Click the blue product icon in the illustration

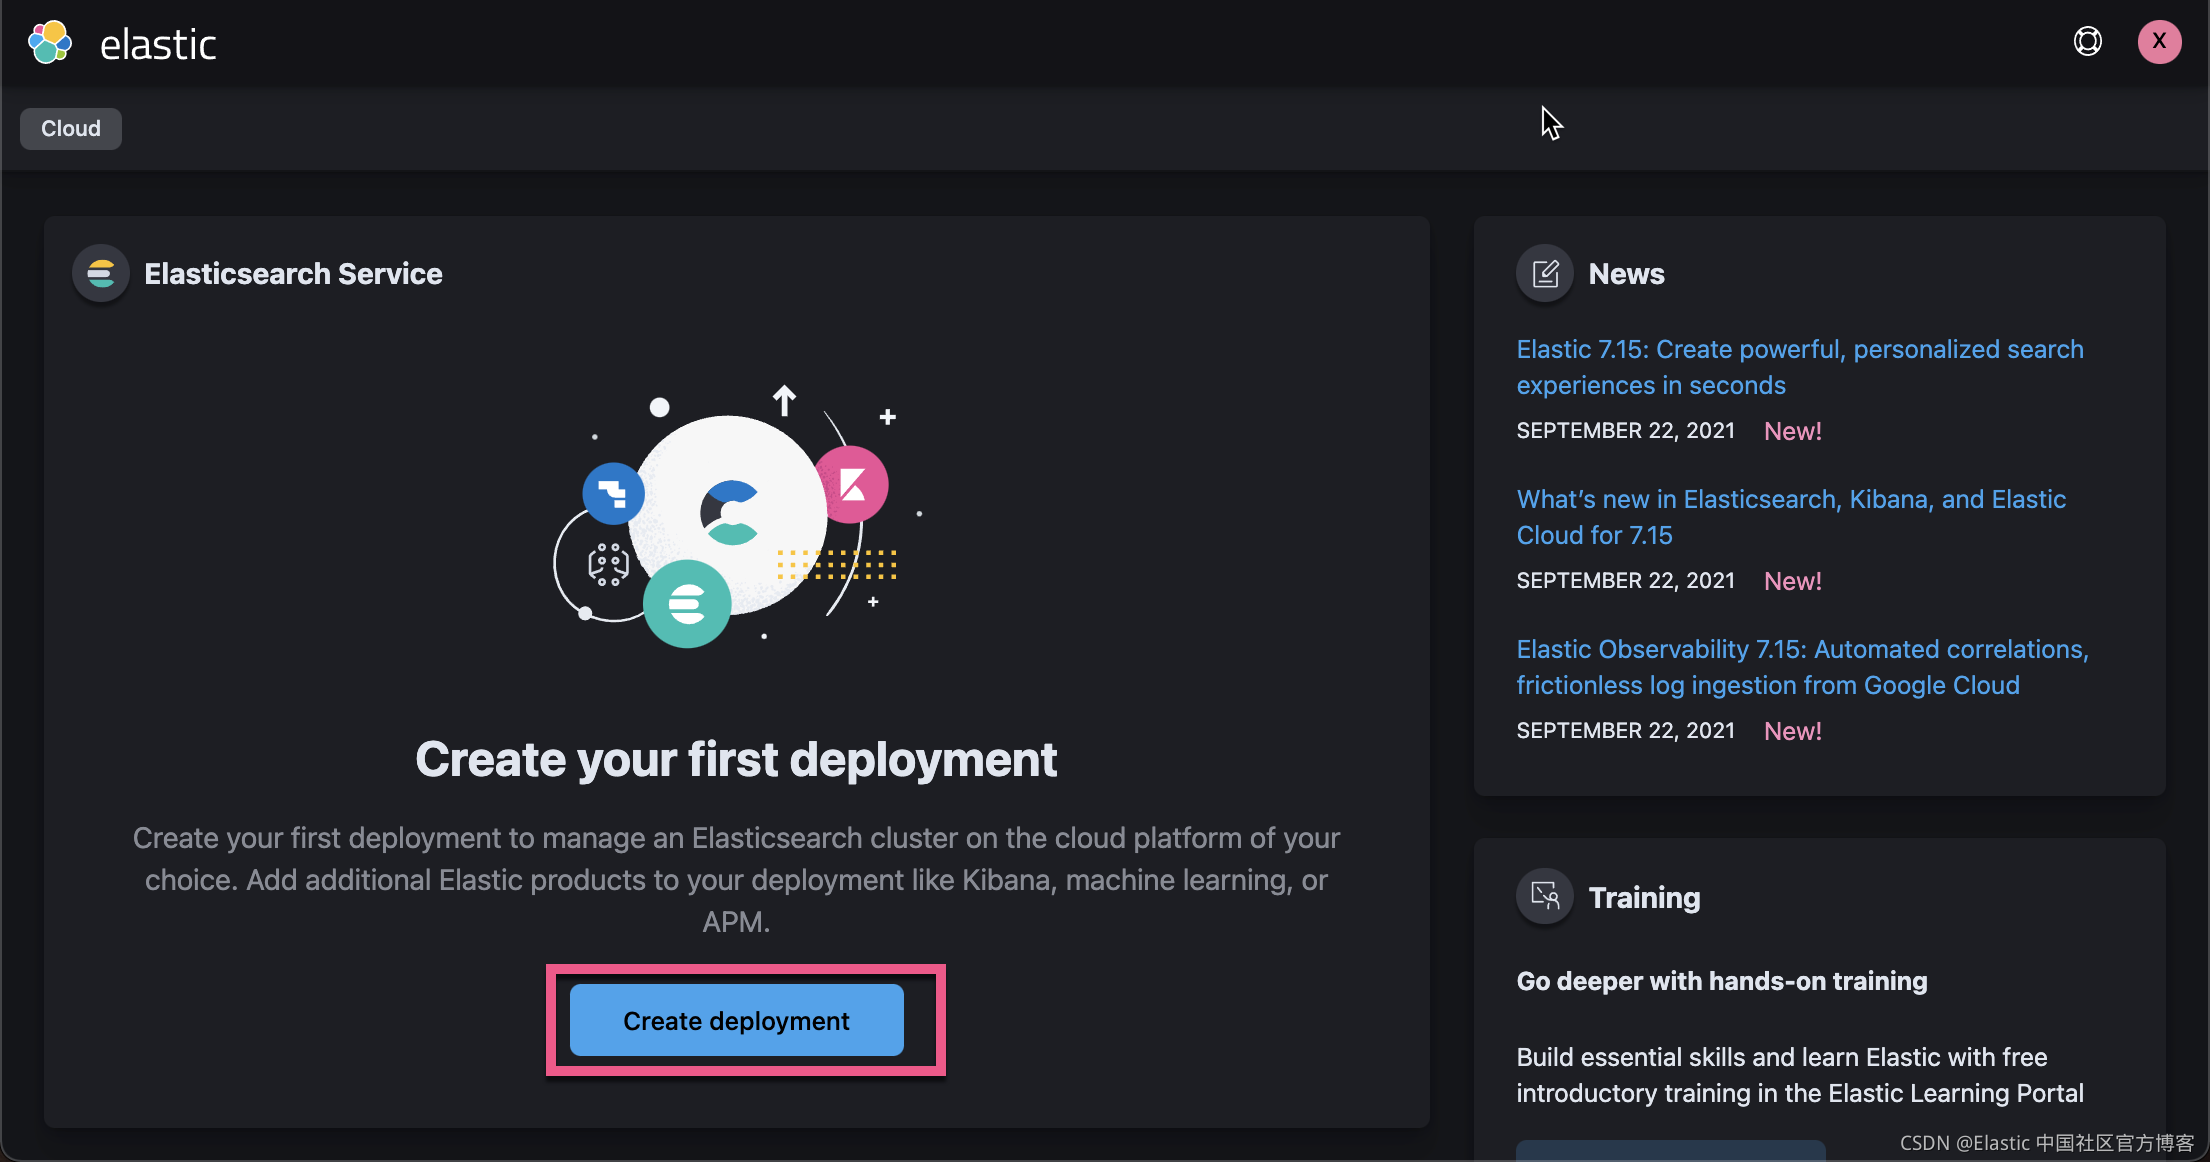(x=613, y=494)
